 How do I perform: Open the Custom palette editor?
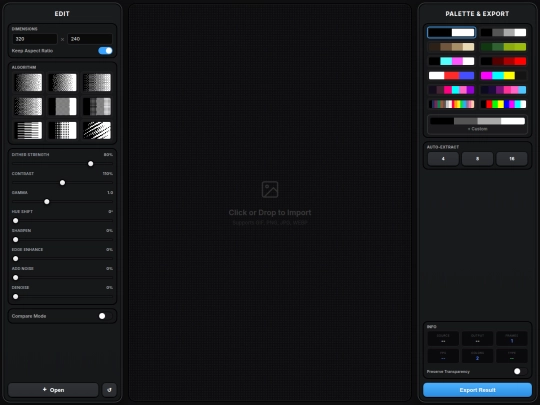(477, 124)
